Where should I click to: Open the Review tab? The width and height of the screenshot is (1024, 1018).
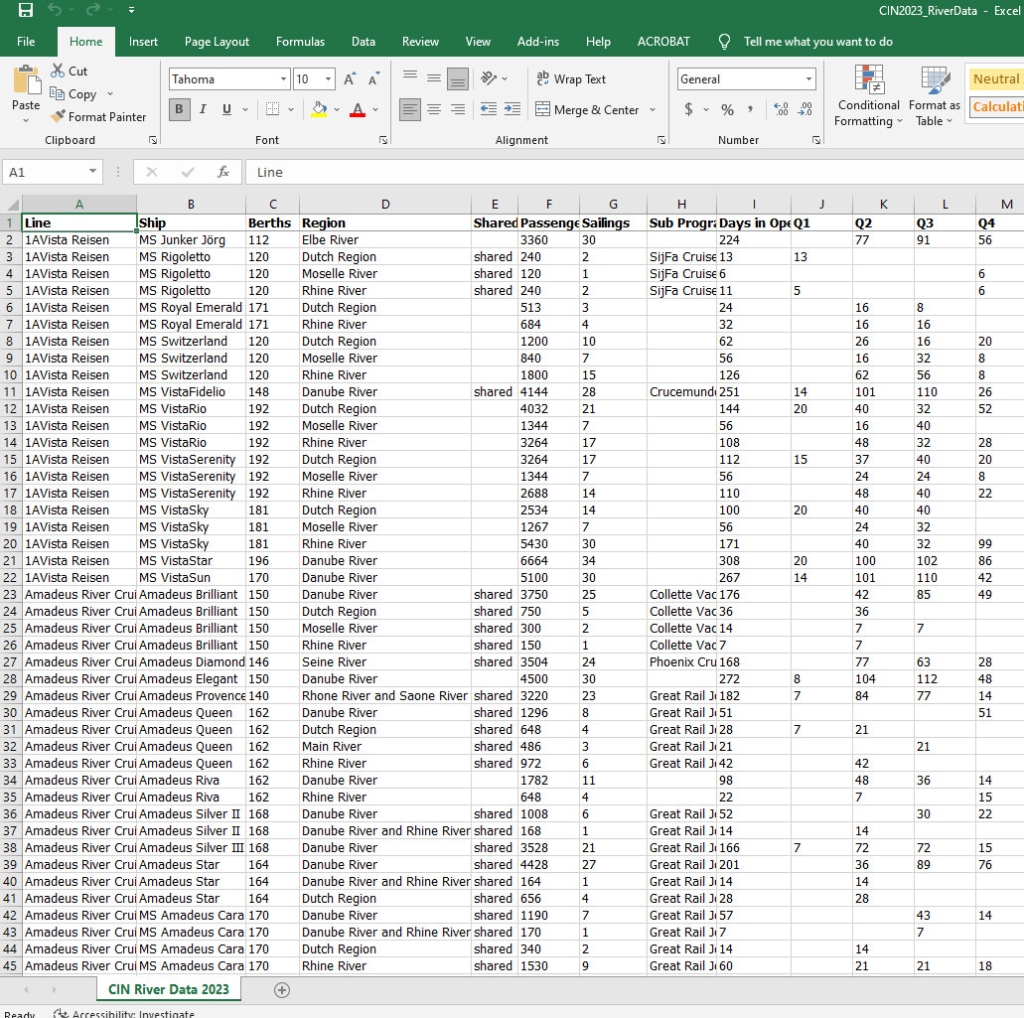click(421, 42)
